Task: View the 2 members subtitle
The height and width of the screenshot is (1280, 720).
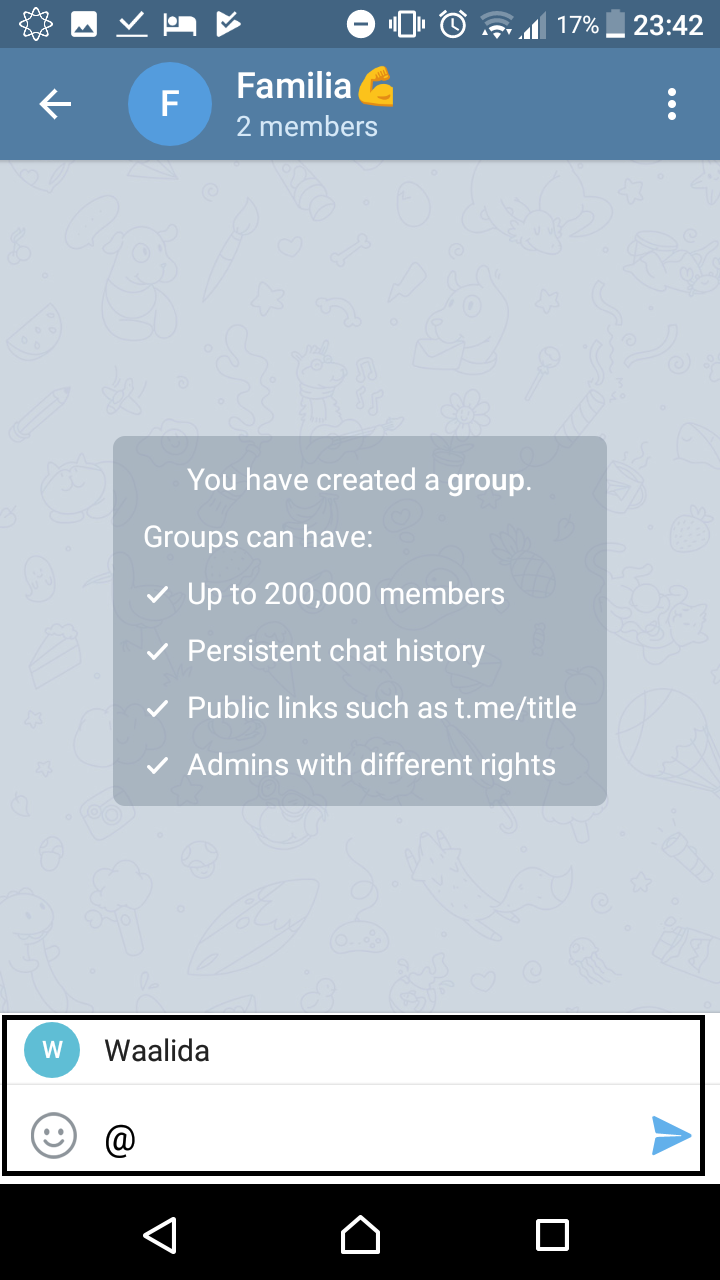Action: tap(307, 127)
